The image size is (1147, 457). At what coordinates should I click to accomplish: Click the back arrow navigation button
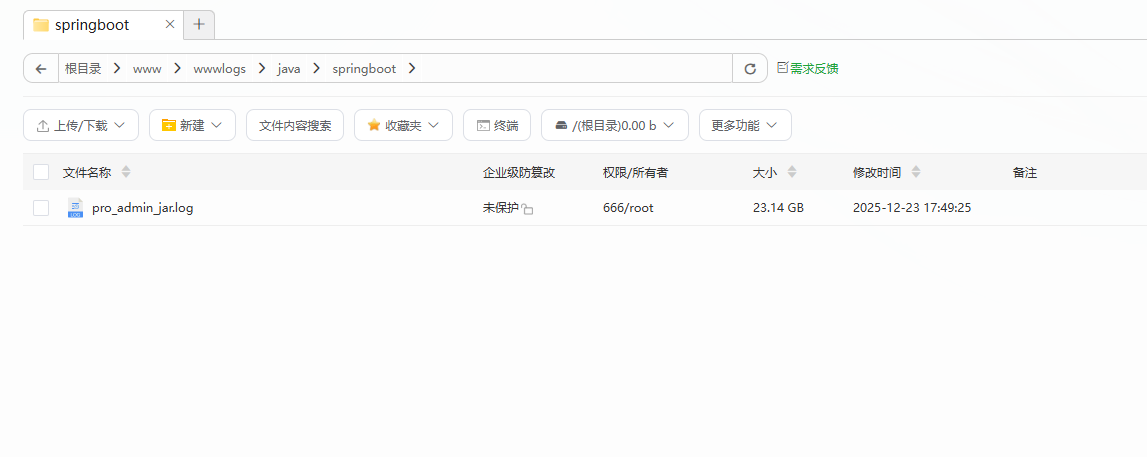click(x=41, y=69)
